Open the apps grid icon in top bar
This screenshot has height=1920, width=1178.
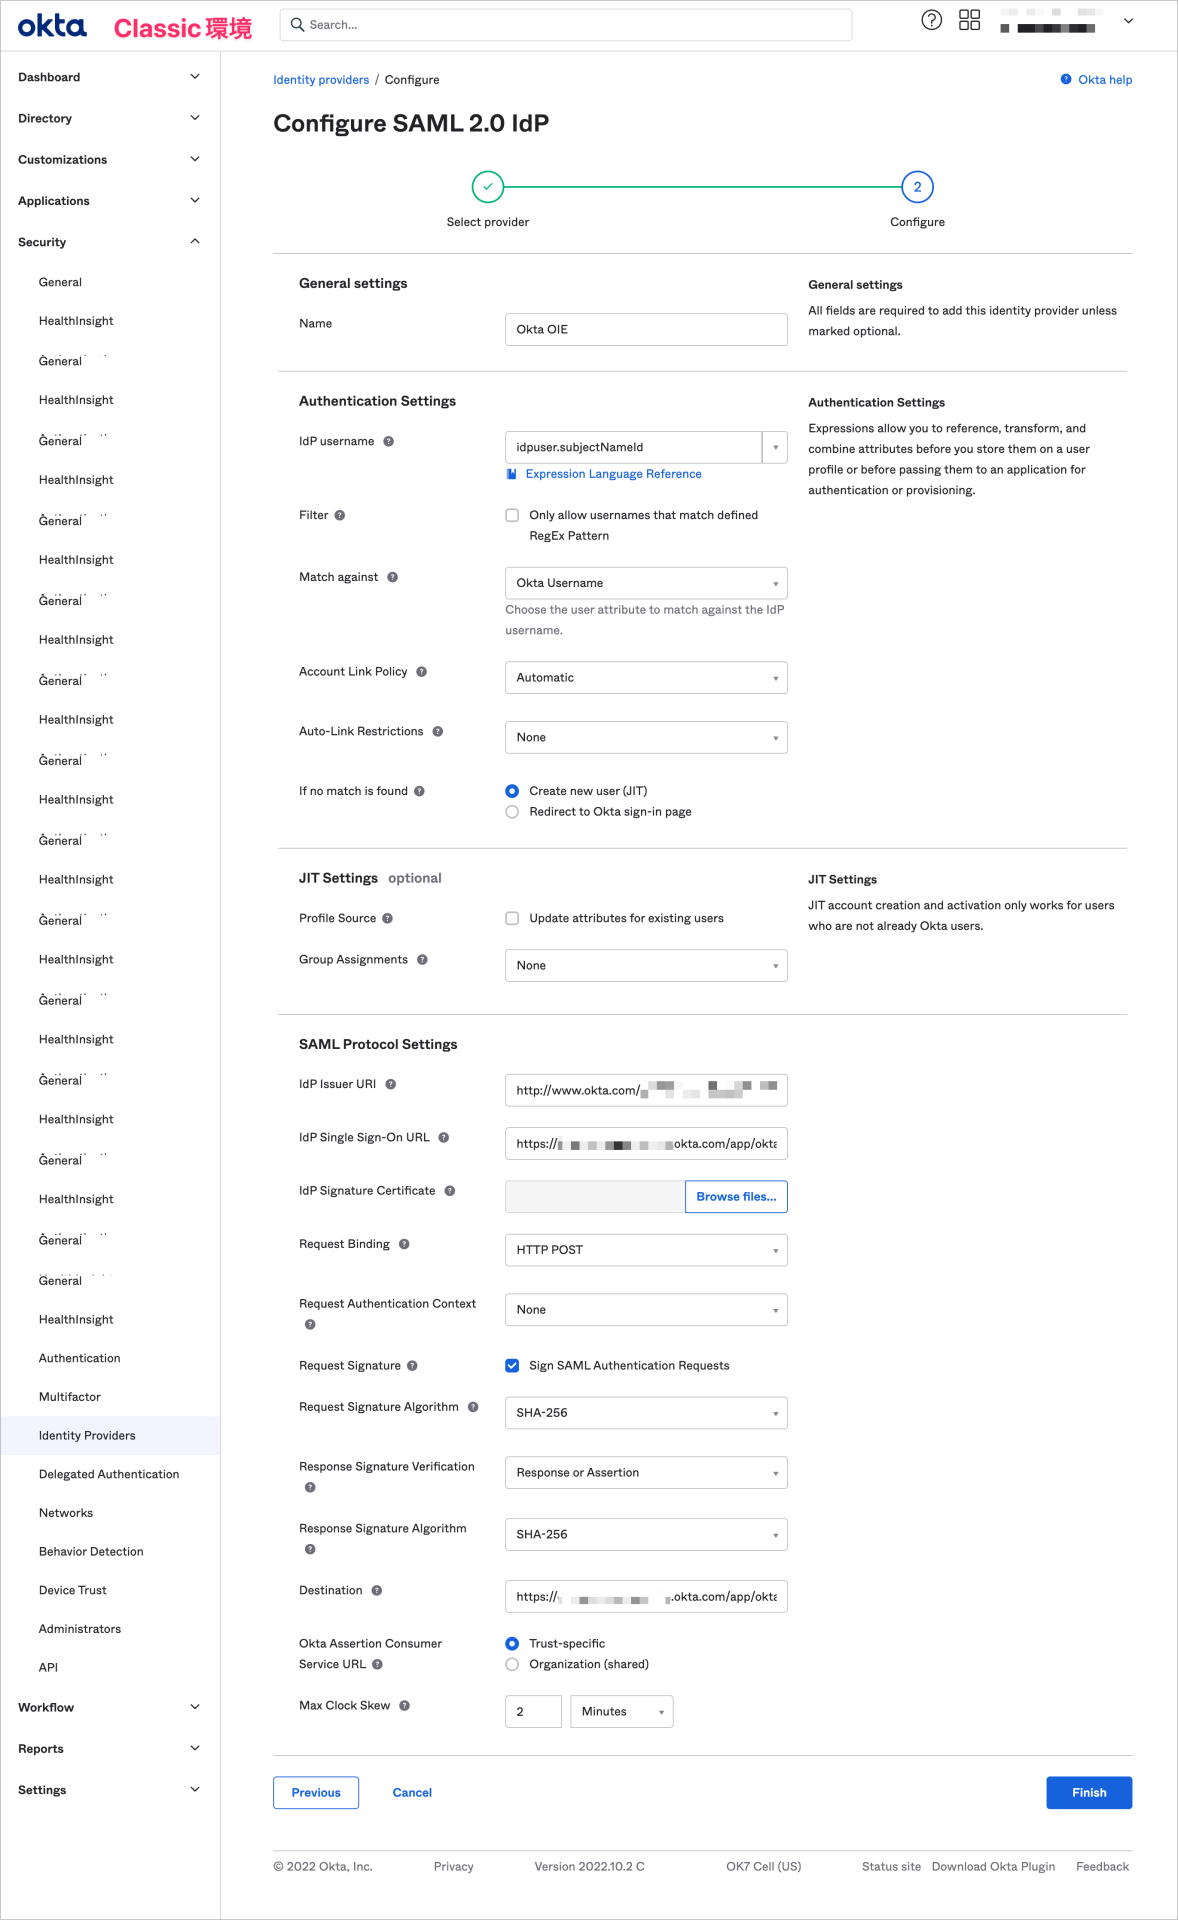(969, 19)
